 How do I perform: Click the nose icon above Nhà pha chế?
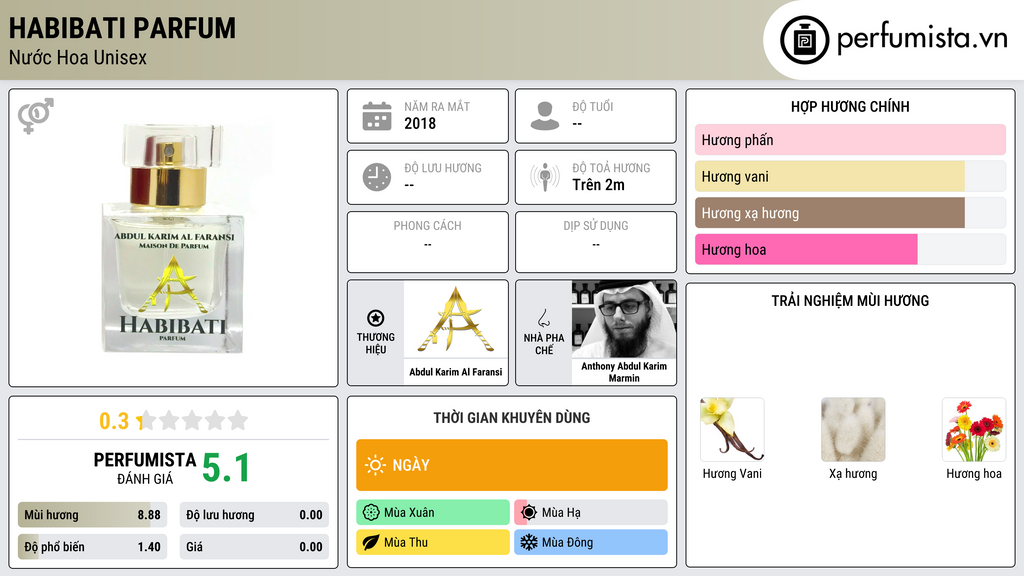click(543, 318)
